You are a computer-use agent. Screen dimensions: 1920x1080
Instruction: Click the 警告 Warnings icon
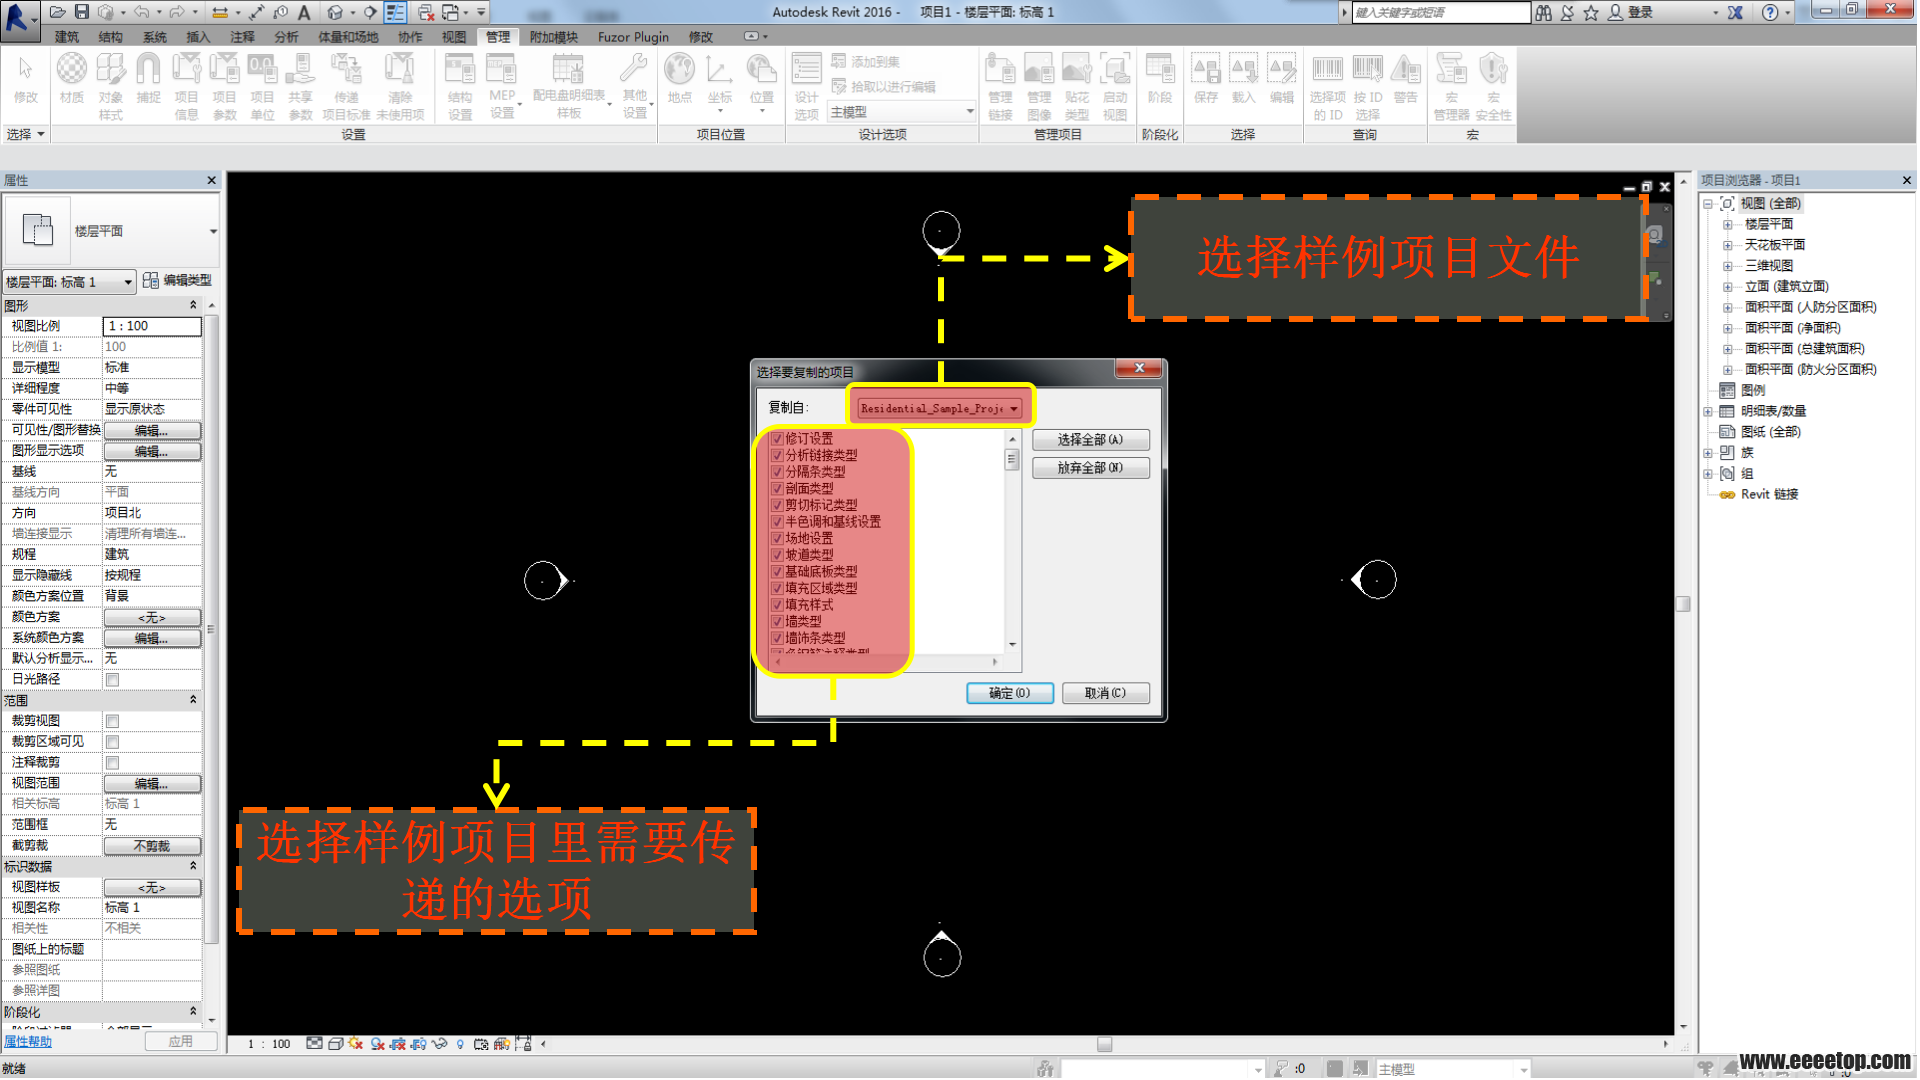[1406, 79]
